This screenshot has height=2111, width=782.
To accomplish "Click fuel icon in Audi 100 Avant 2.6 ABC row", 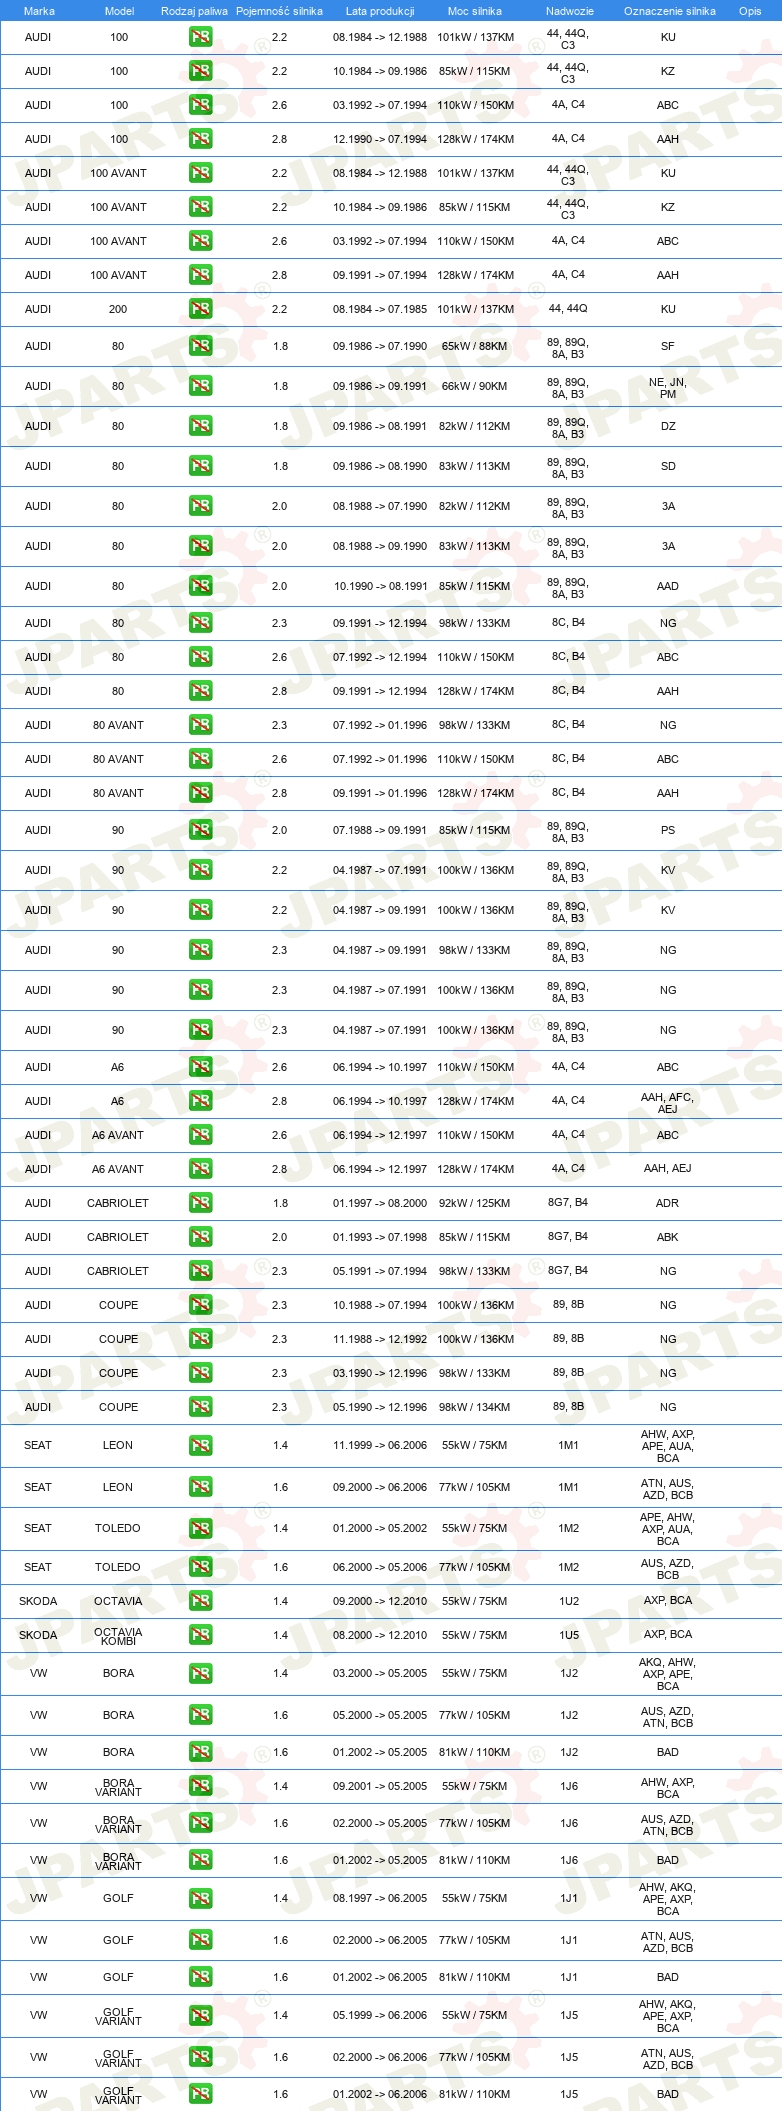I will (x=200, y=241).
